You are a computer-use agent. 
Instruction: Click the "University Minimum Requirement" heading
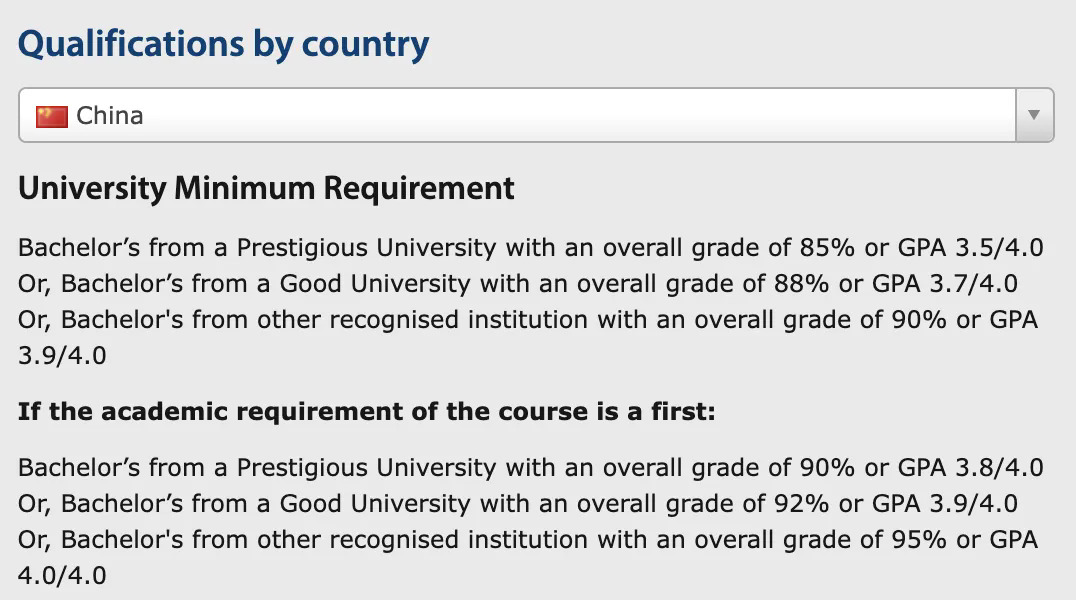[x=266, y=188]
